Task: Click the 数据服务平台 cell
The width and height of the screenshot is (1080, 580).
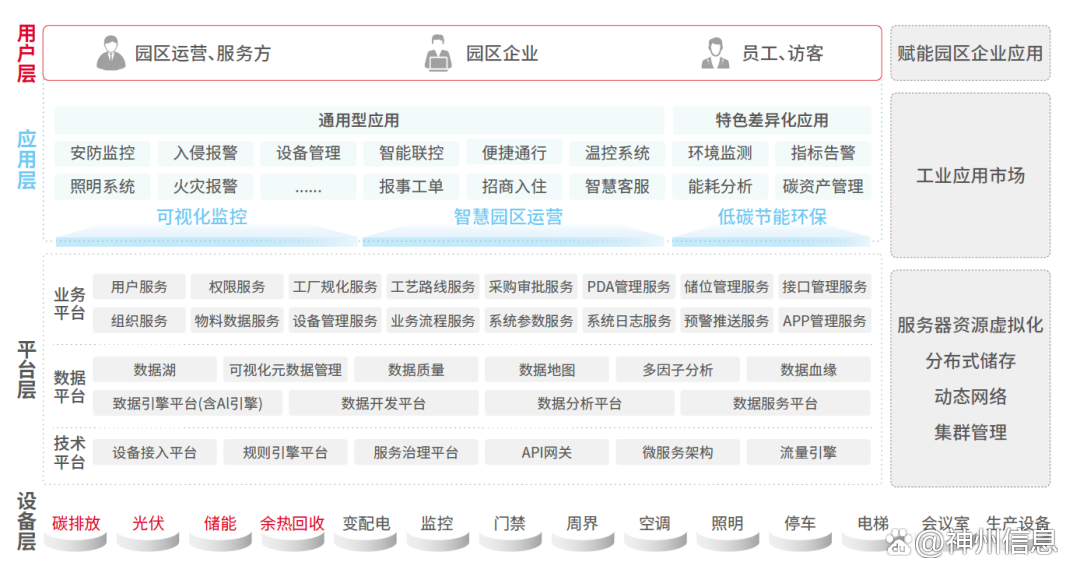Action: pyautogui.click(x=776, y=403)
